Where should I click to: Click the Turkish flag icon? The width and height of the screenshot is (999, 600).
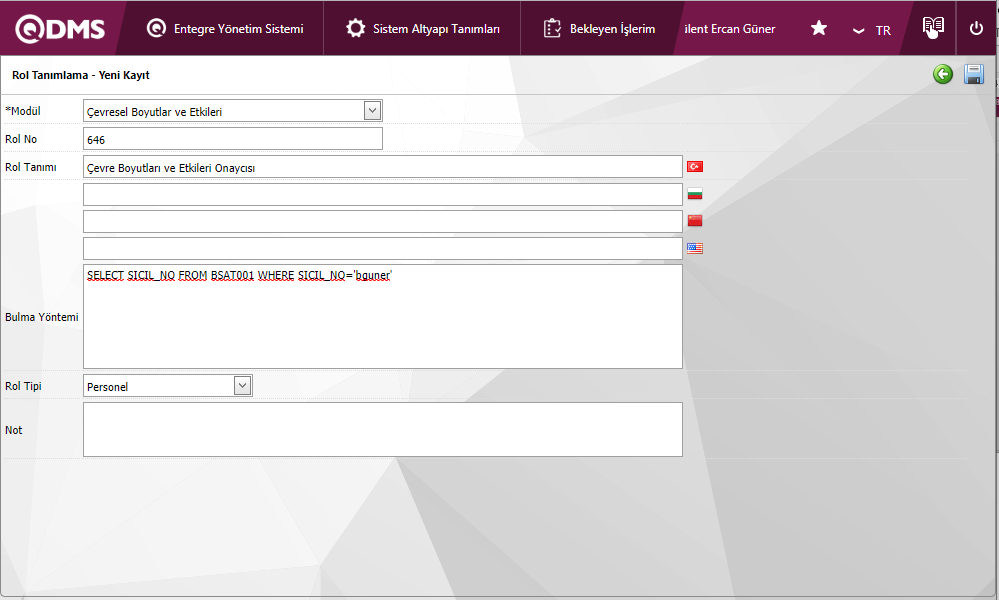694,167
